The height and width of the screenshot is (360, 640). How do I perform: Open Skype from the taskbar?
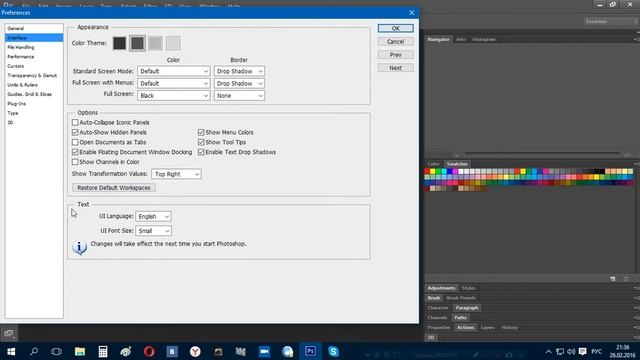333,351
